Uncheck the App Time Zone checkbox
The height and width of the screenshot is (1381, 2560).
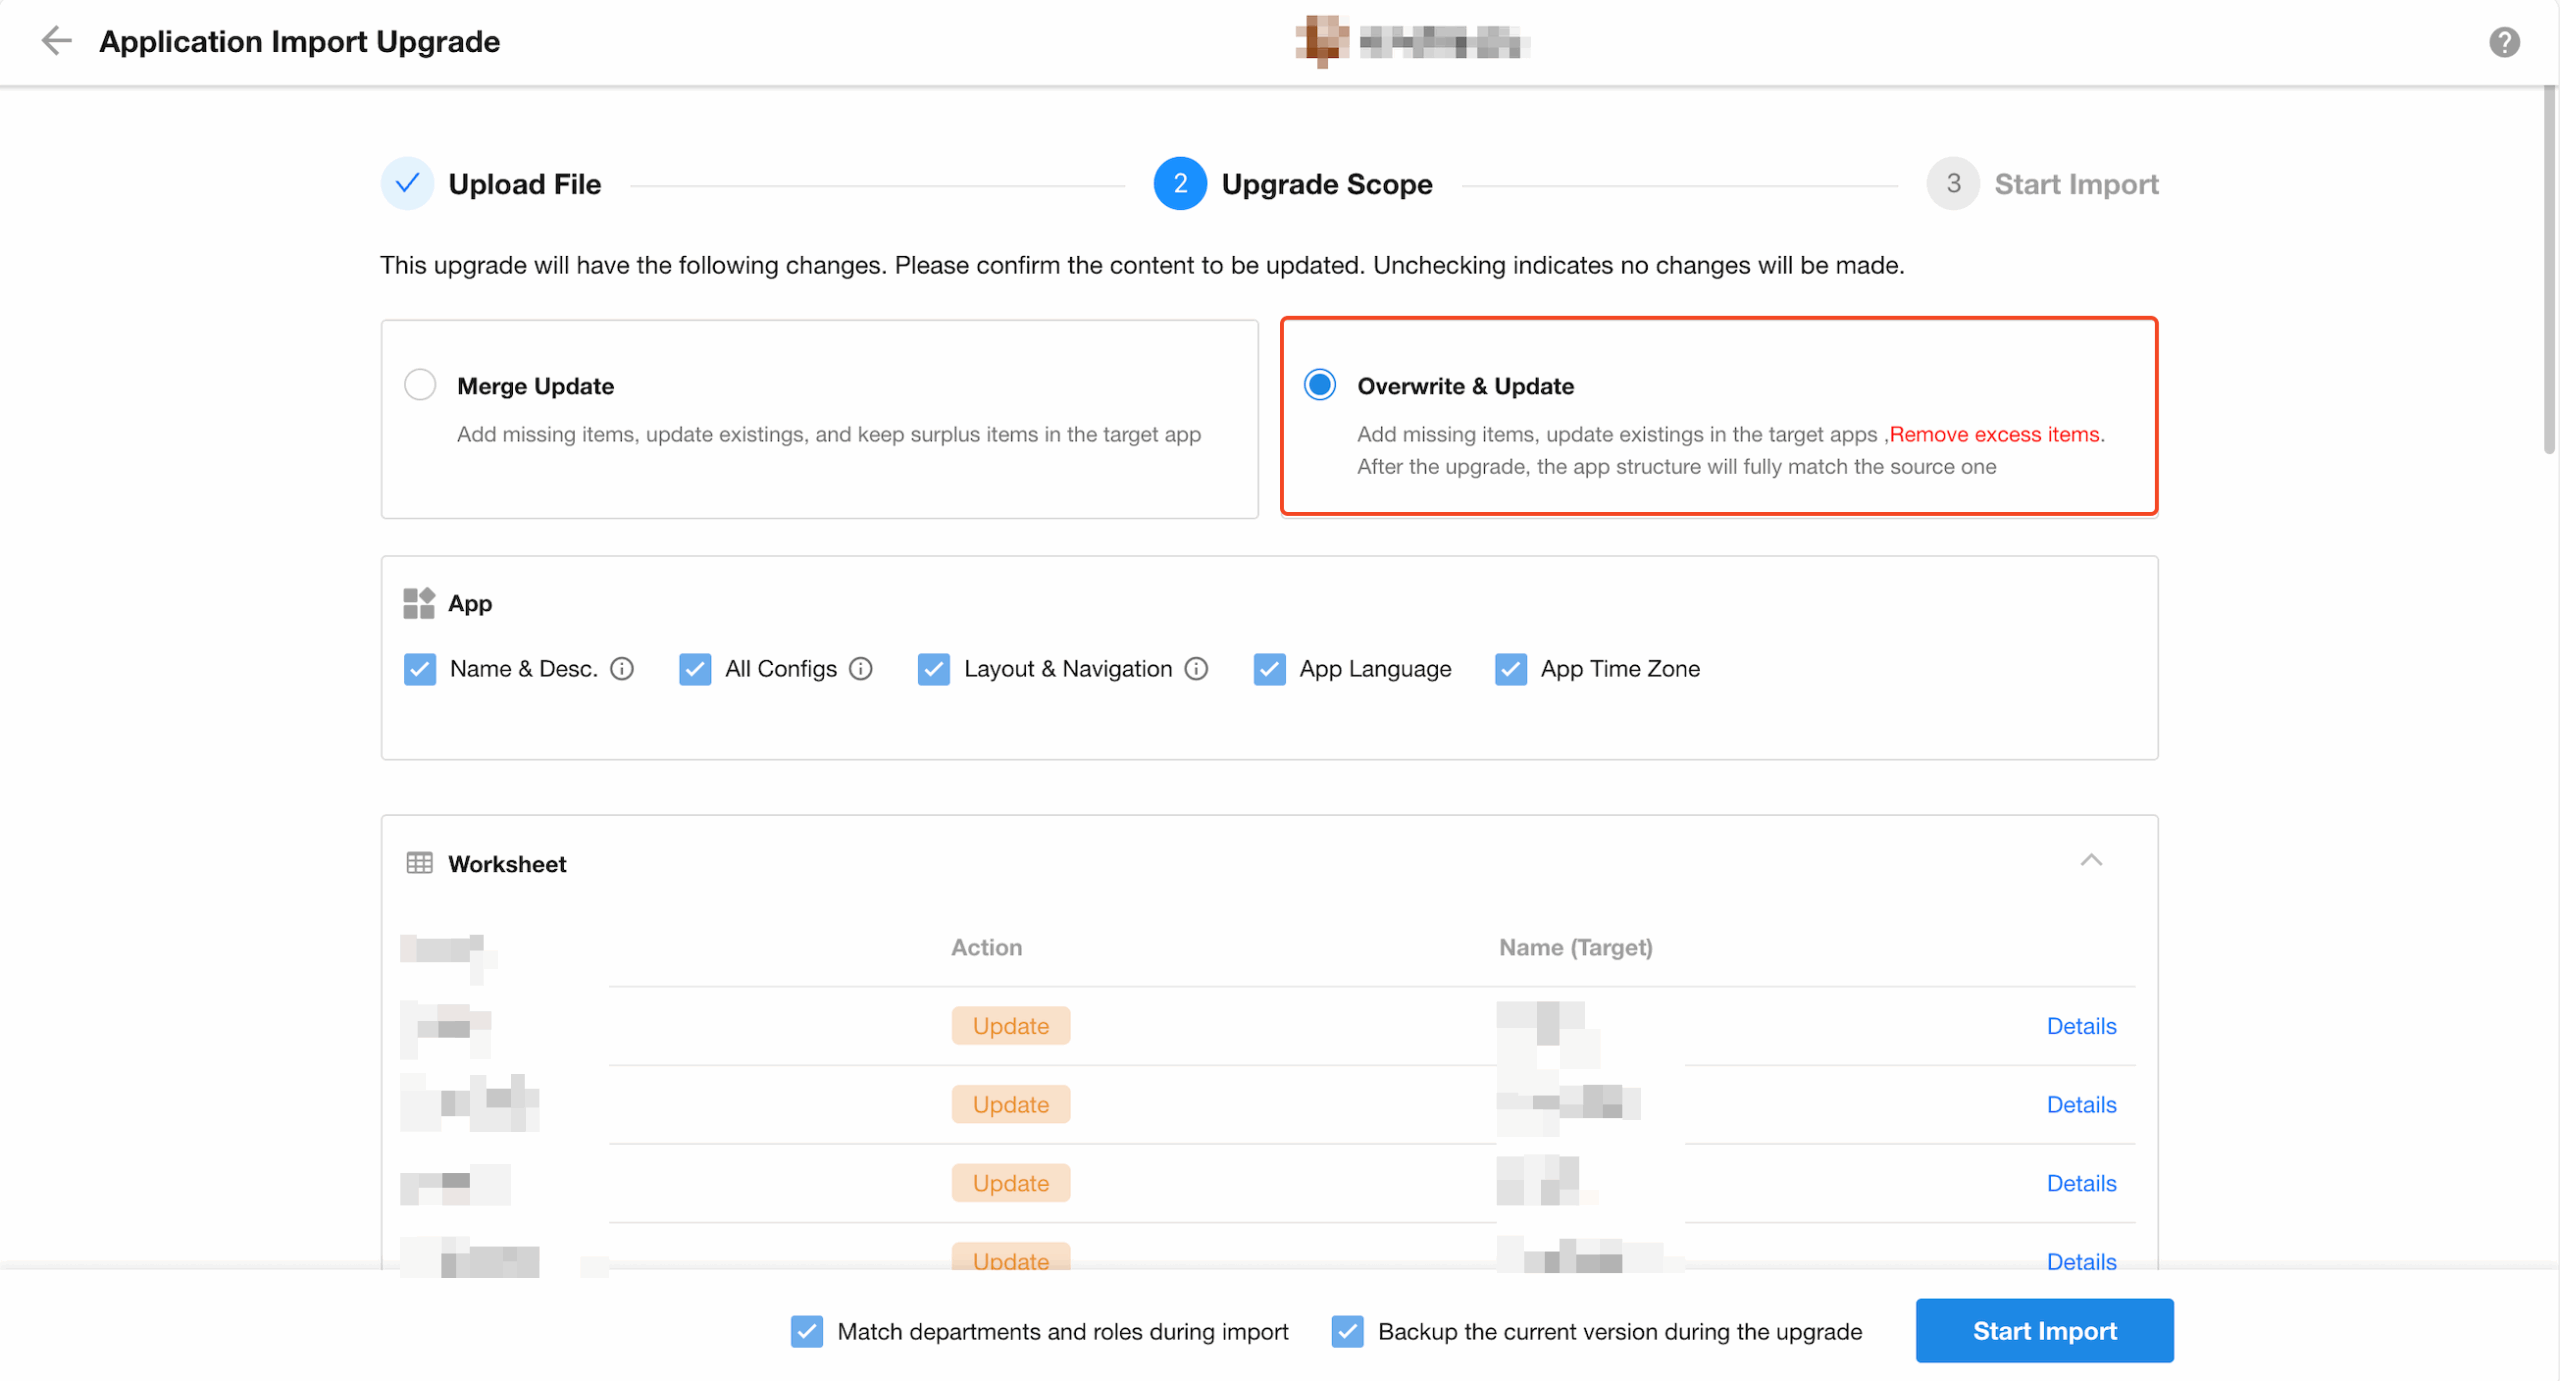click(x=1511, y=669)
